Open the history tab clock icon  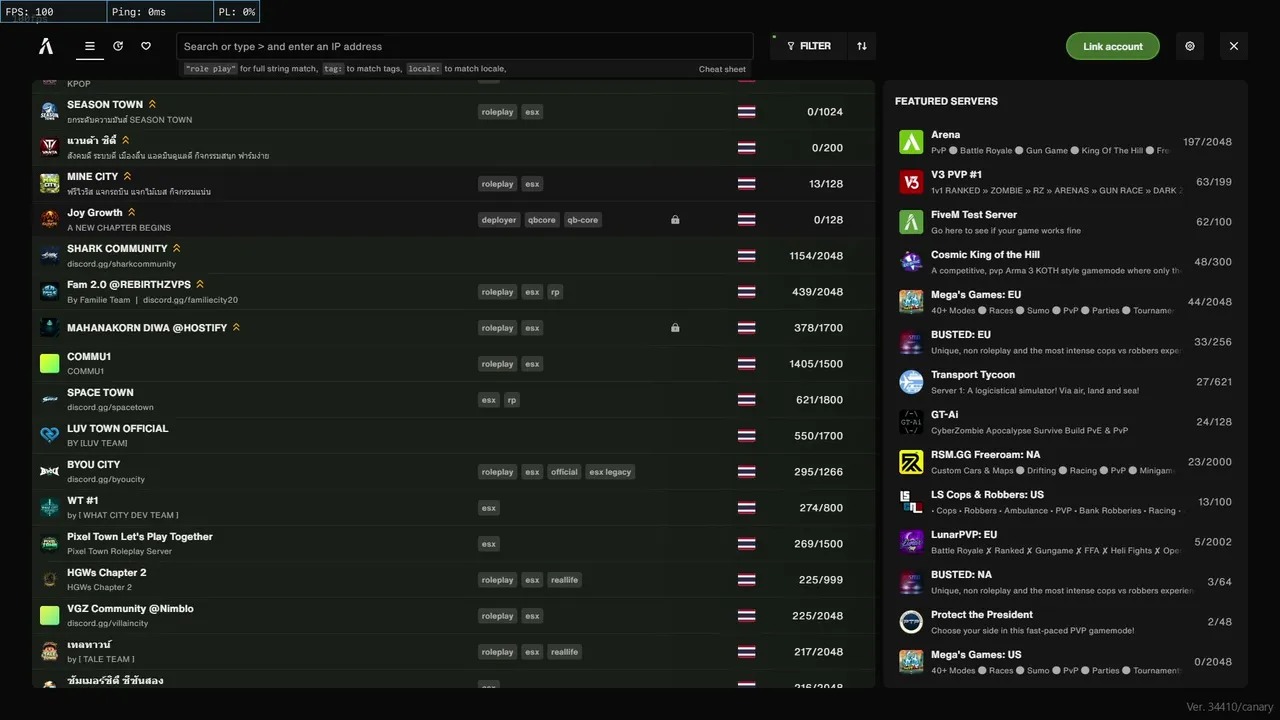pos(118,46)
